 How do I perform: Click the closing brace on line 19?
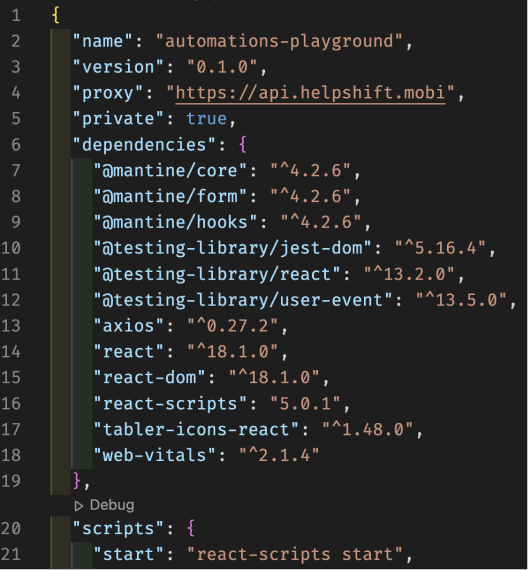pos(77,481)
